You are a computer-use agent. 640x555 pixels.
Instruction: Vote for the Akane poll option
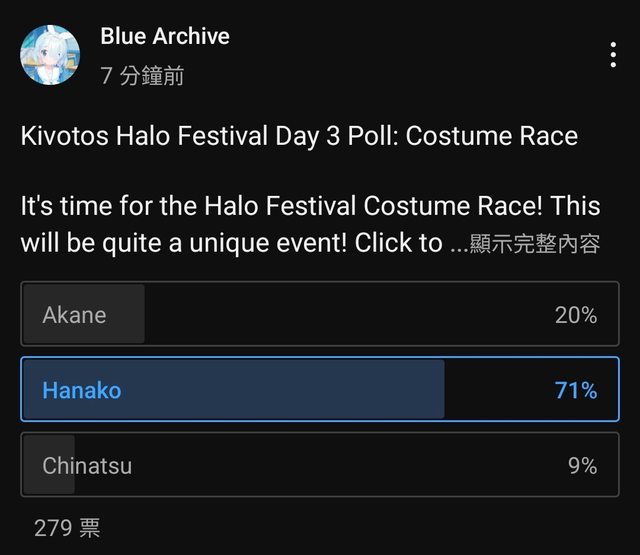(320, 314)
